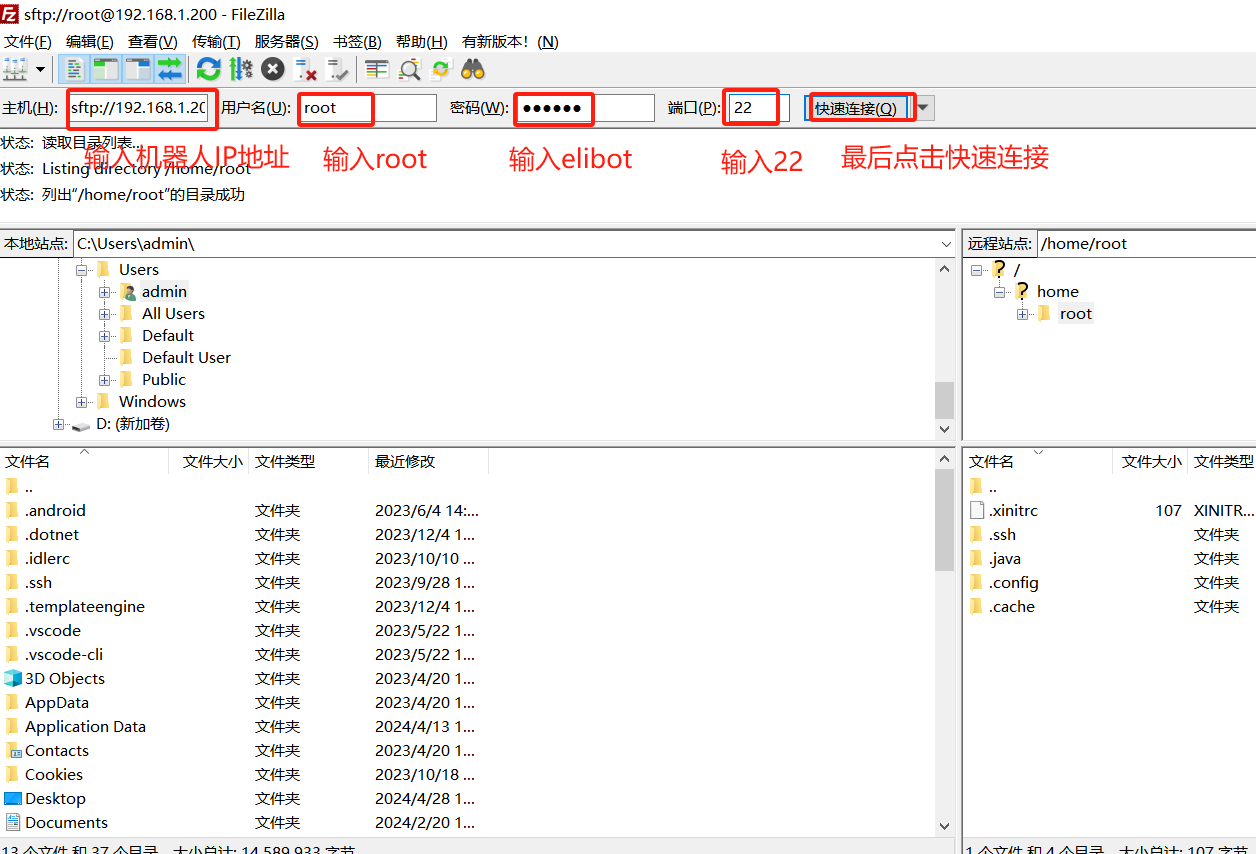Expand the Windows folder in local tree
The width and height of the screenshot is (1256, 854).
(81, 402)
